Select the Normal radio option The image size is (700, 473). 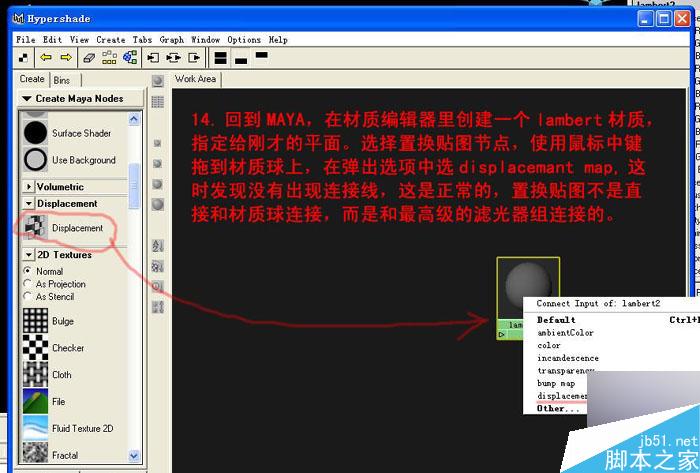[28, 271]
